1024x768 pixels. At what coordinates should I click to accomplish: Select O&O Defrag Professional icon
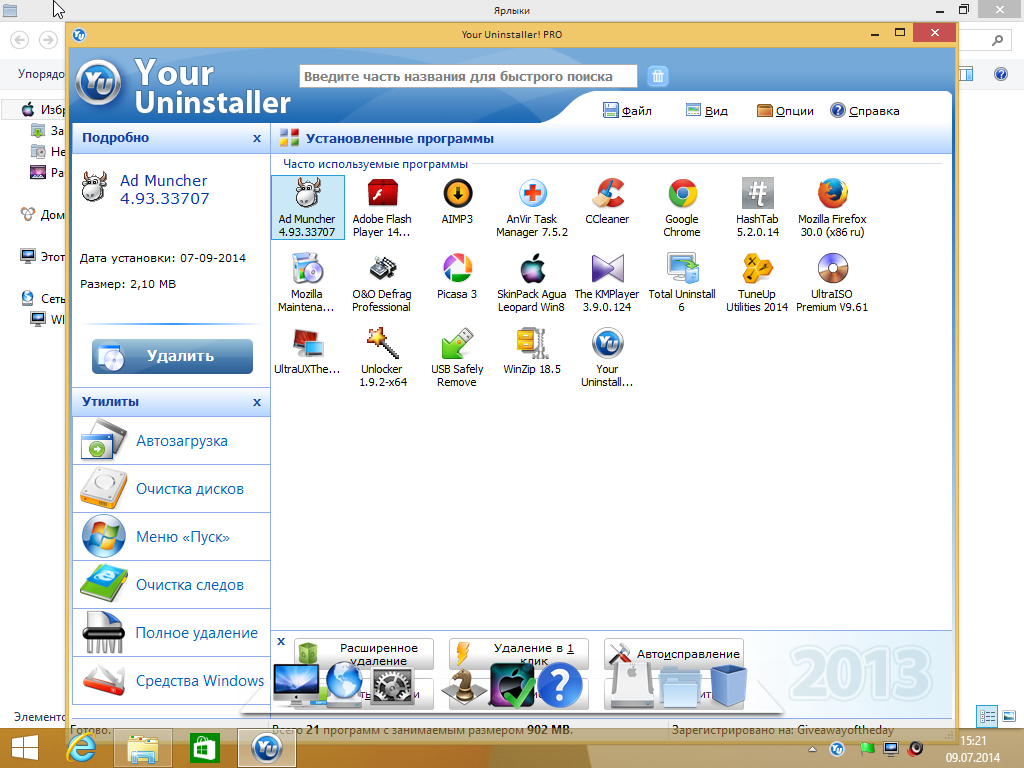382,283
